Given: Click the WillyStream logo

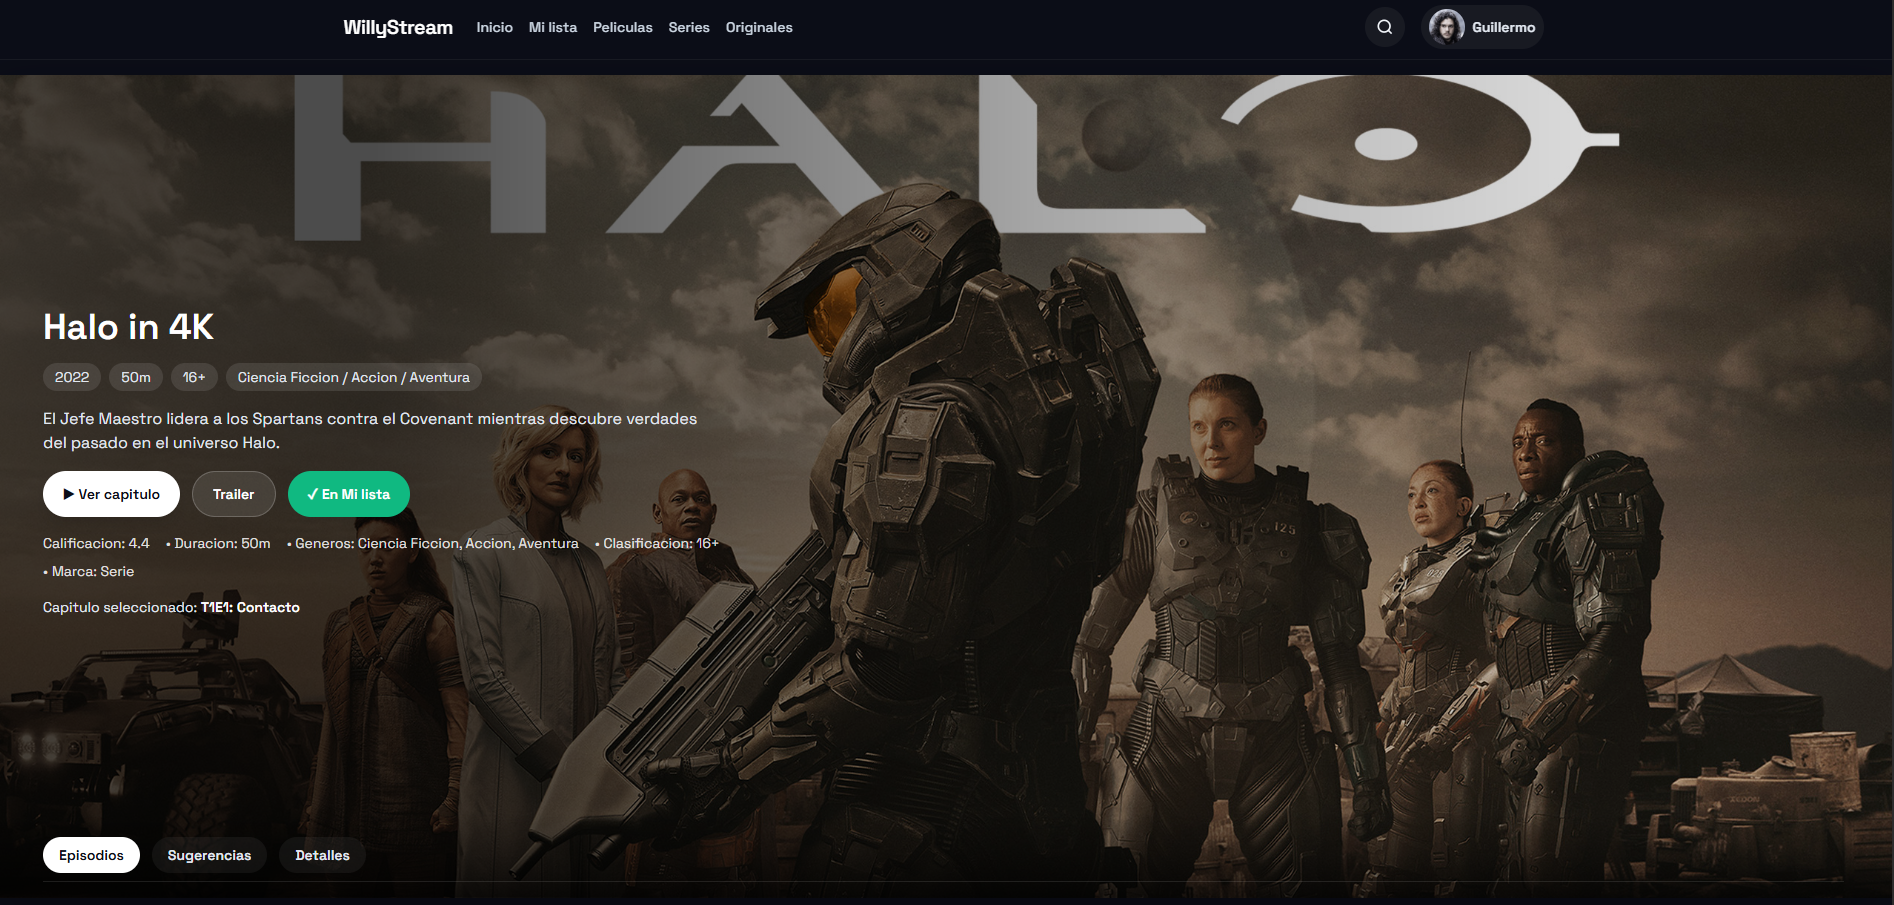Looking at the screenshot, I should (x=397, y=27).
